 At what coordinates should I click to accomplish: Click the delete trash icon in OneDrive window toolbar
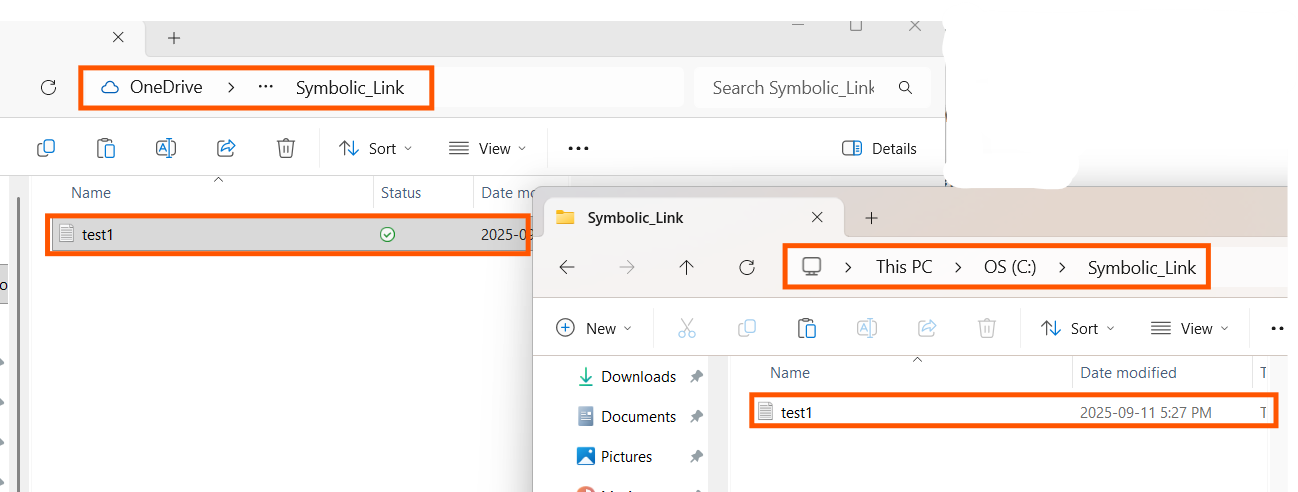286,148
